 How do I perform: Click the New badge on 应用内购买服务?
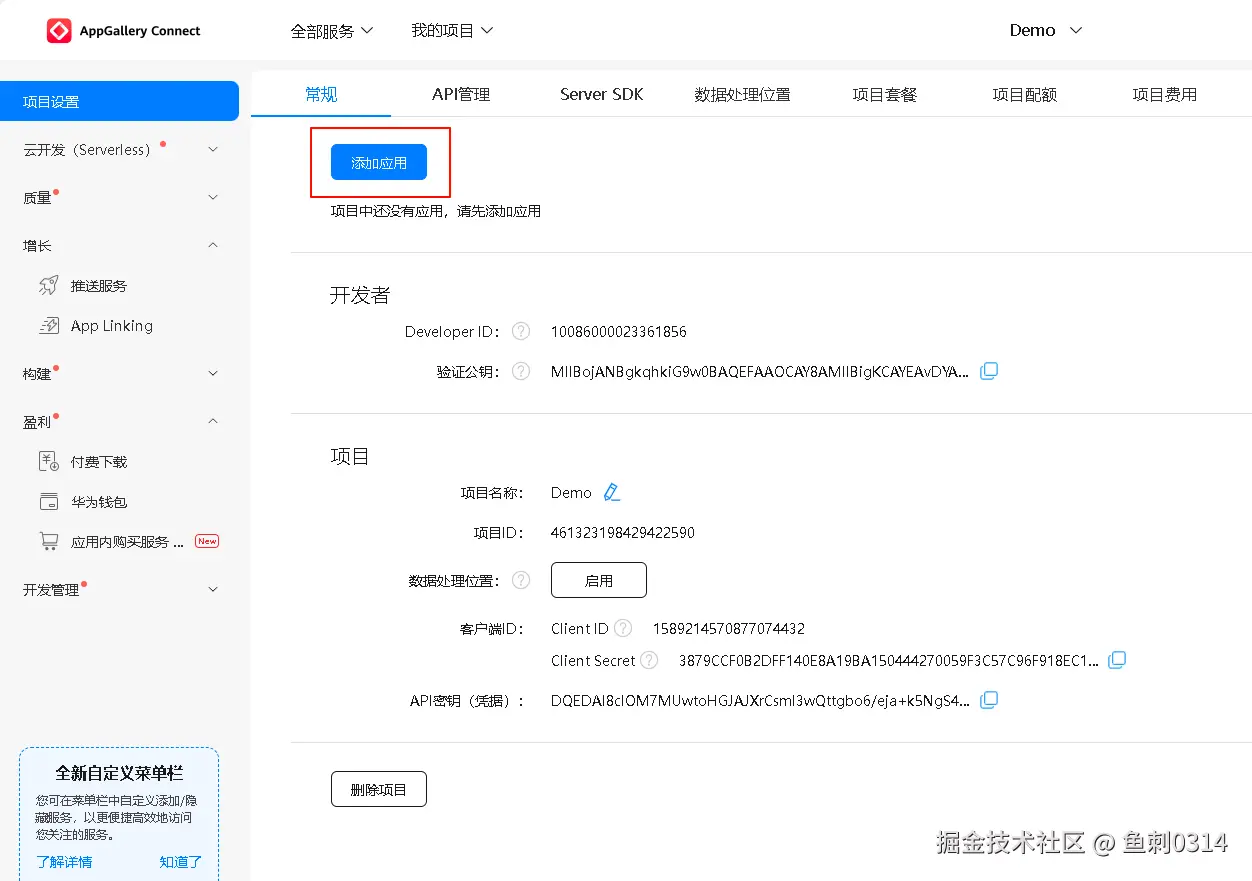[207, 541]
